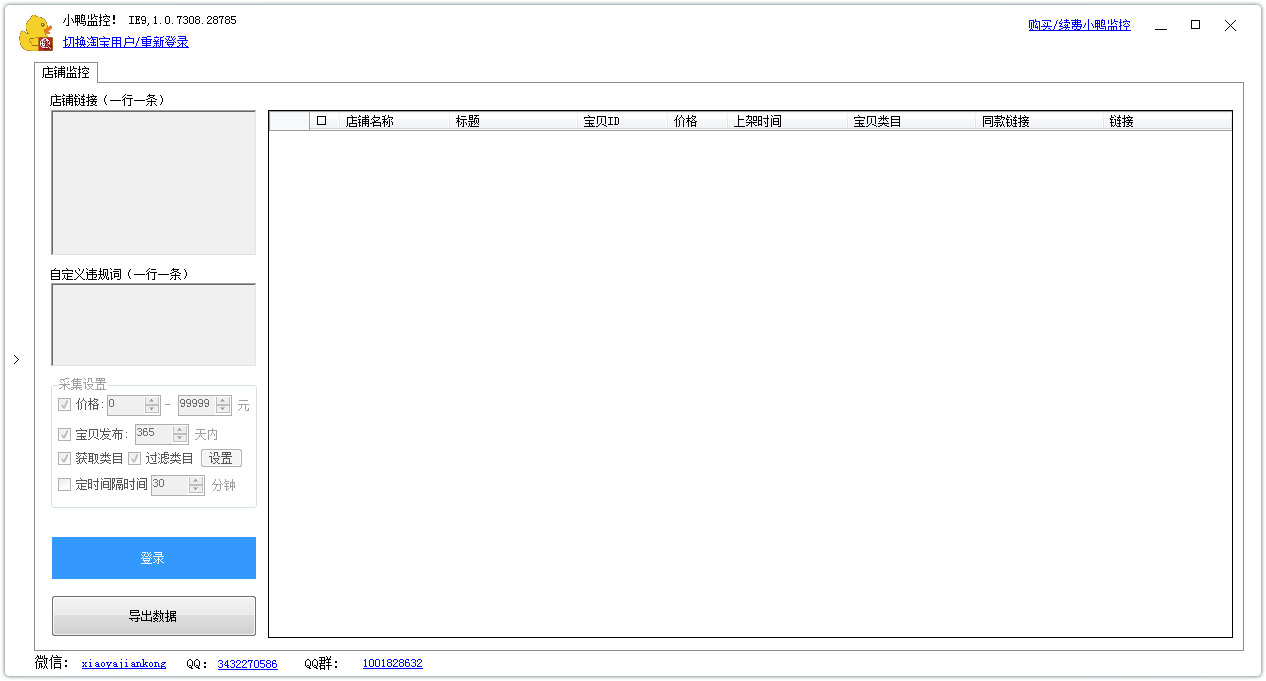Open 购买/续费小鸭监控 link
The height and width of the screenshot is (681, 1266).
point(1079,25)
